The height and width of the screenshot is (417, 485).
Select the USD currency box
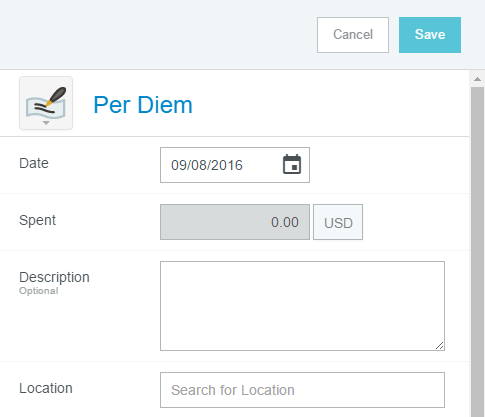pos(338,222)
